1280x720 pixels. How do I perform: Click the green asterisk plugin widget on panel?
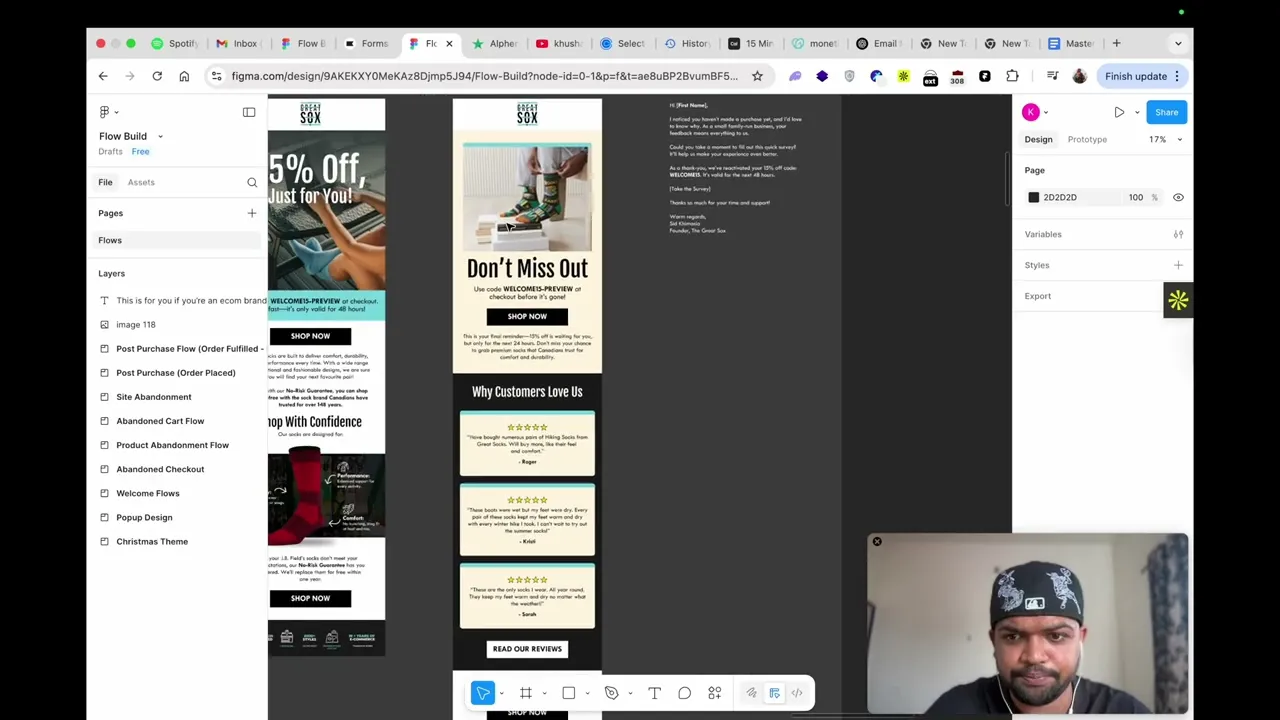click(x=1178, y=300)
